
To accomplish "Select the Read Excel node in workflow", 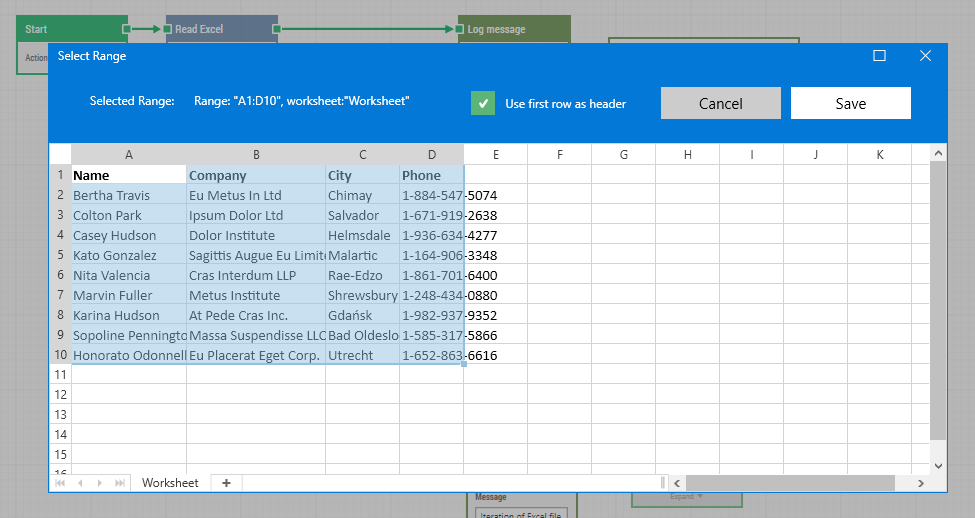I will [x=221, y=29].
